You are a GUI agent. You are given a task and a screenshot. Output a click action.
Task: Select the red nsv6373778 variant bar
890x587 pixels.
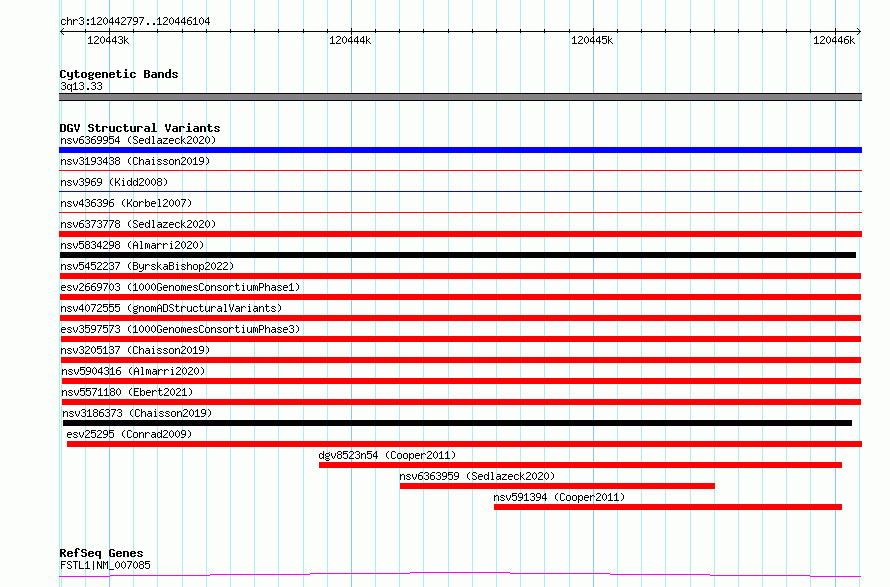pyautogui.click(x=460, y=234)
